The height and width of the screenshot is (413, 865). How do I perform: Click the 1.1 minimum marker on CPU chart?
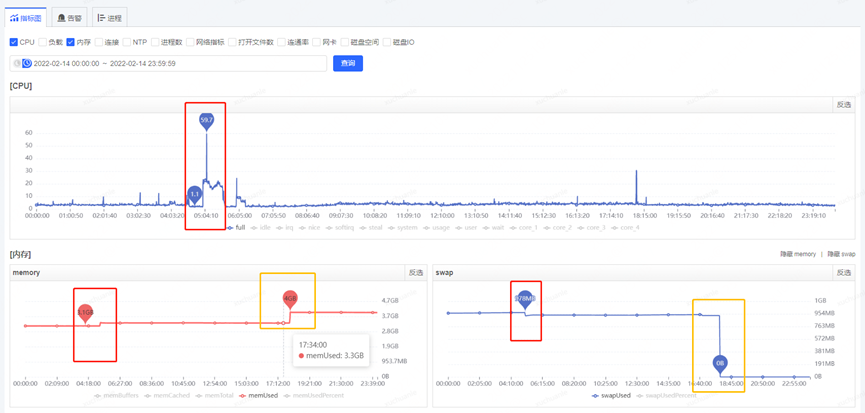[195, 193]
